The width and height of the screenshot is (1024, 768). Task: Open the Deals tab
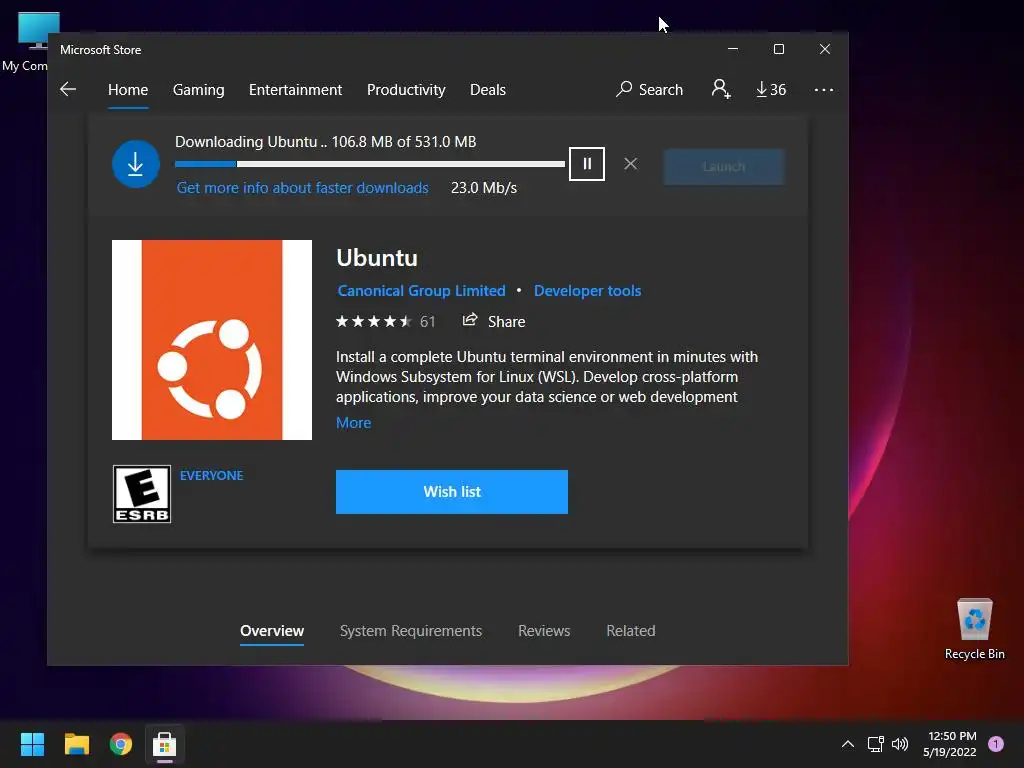pyautogui.click(x=488, y=89)
